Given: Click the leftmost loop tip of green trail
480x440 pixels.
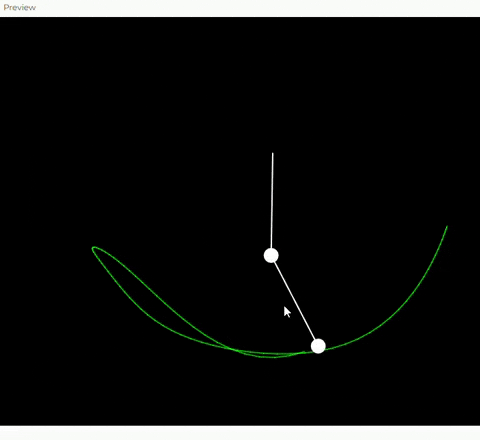Looking at the screenshot, I should coord(94,249).
